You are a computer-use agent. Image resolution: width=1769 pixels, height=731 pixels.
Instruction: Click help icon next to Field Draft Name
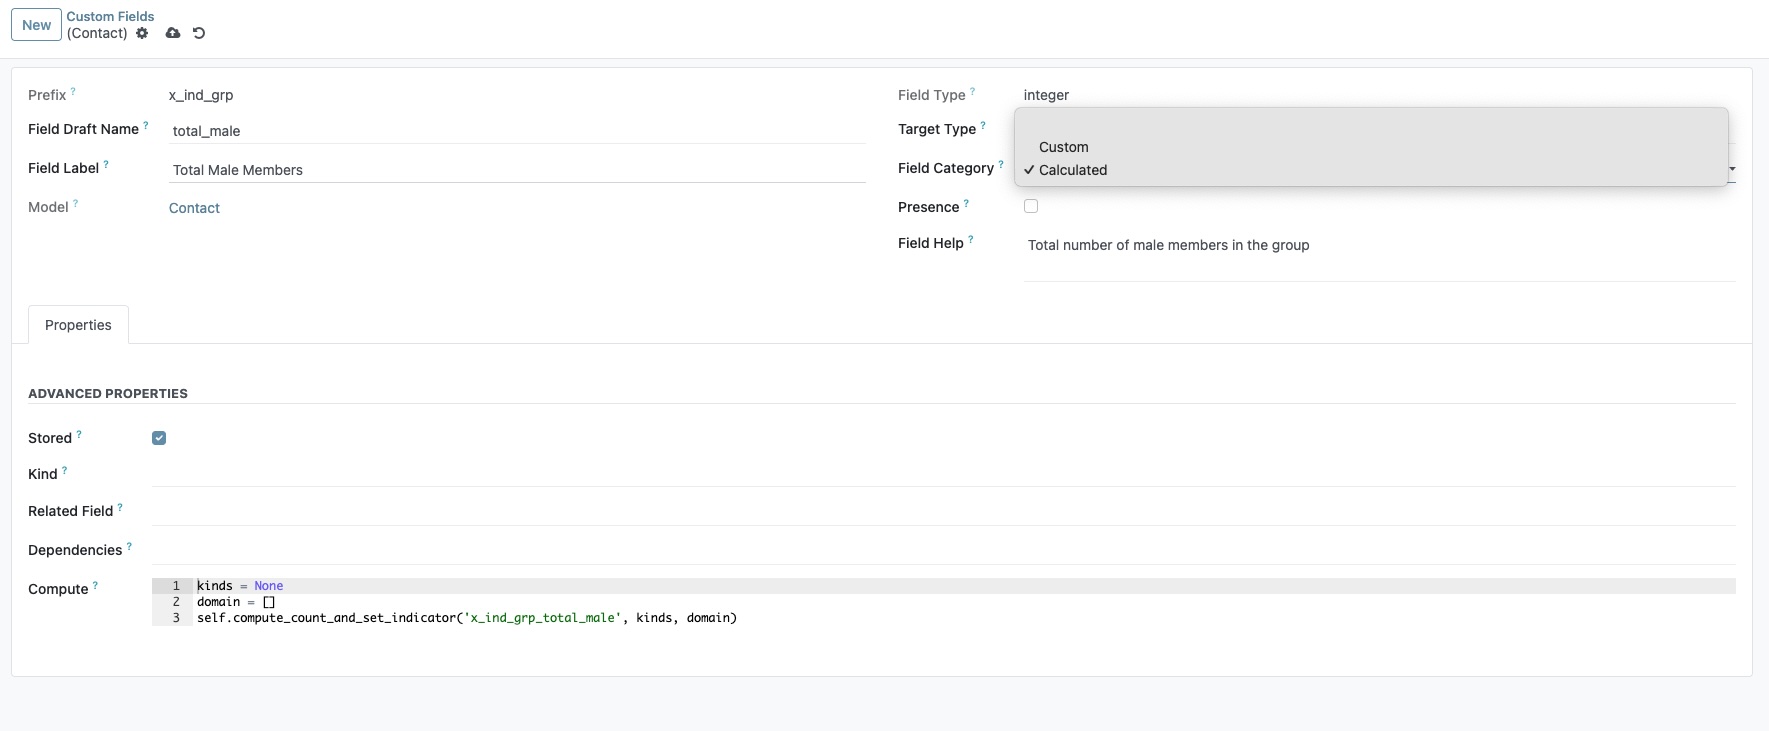pyautogui.click(x=146, y=125)
